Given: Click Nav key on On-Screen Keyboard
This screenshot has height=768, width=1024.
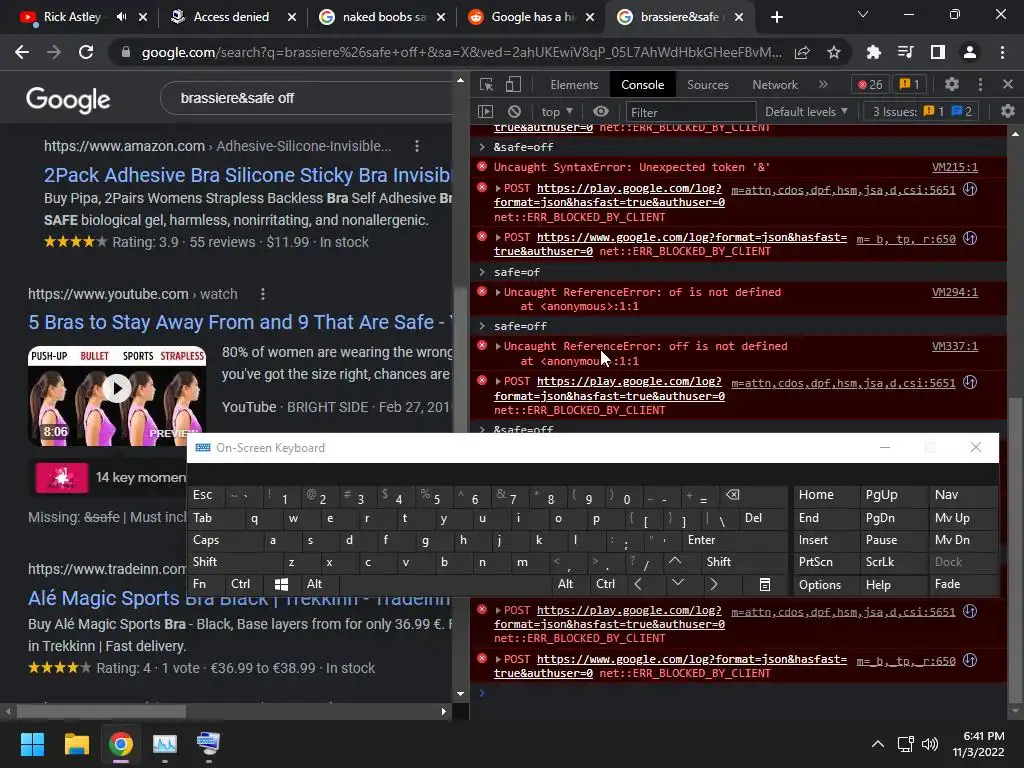Looking at the screenshot, I should point(963,494).
